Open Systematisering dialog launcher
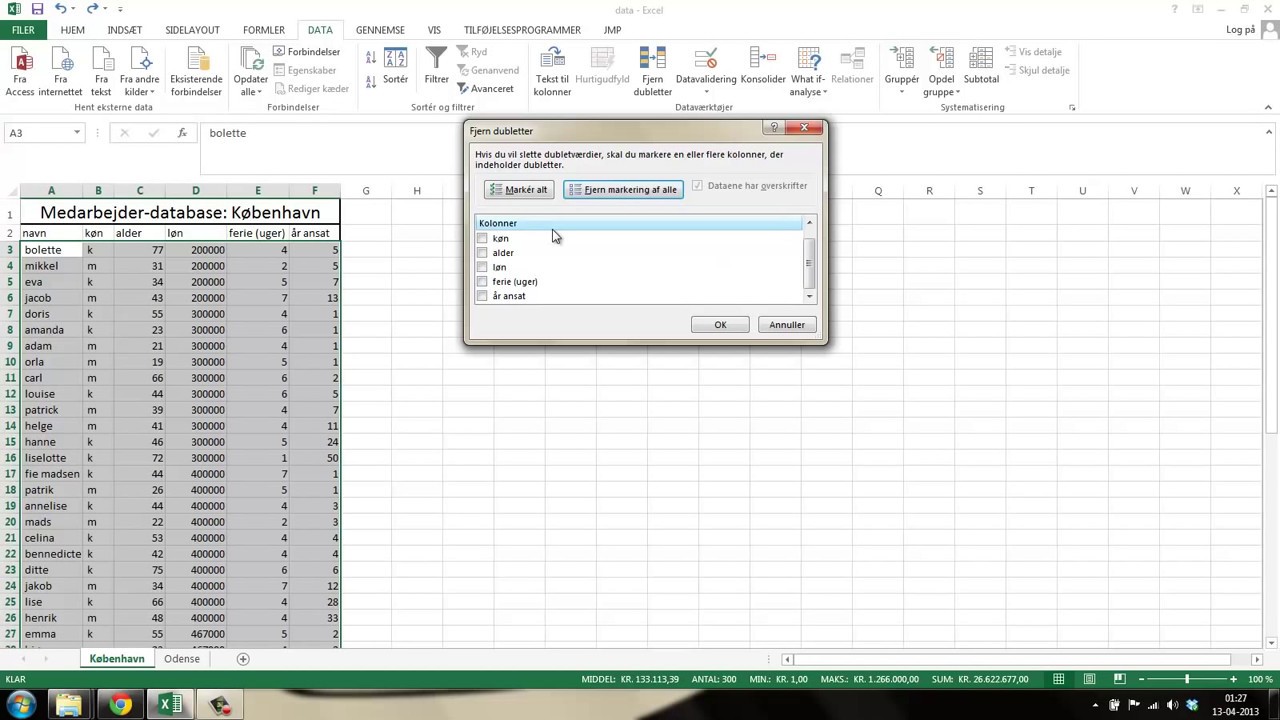Screen dimensions: 1280x720 [1071, 108]
